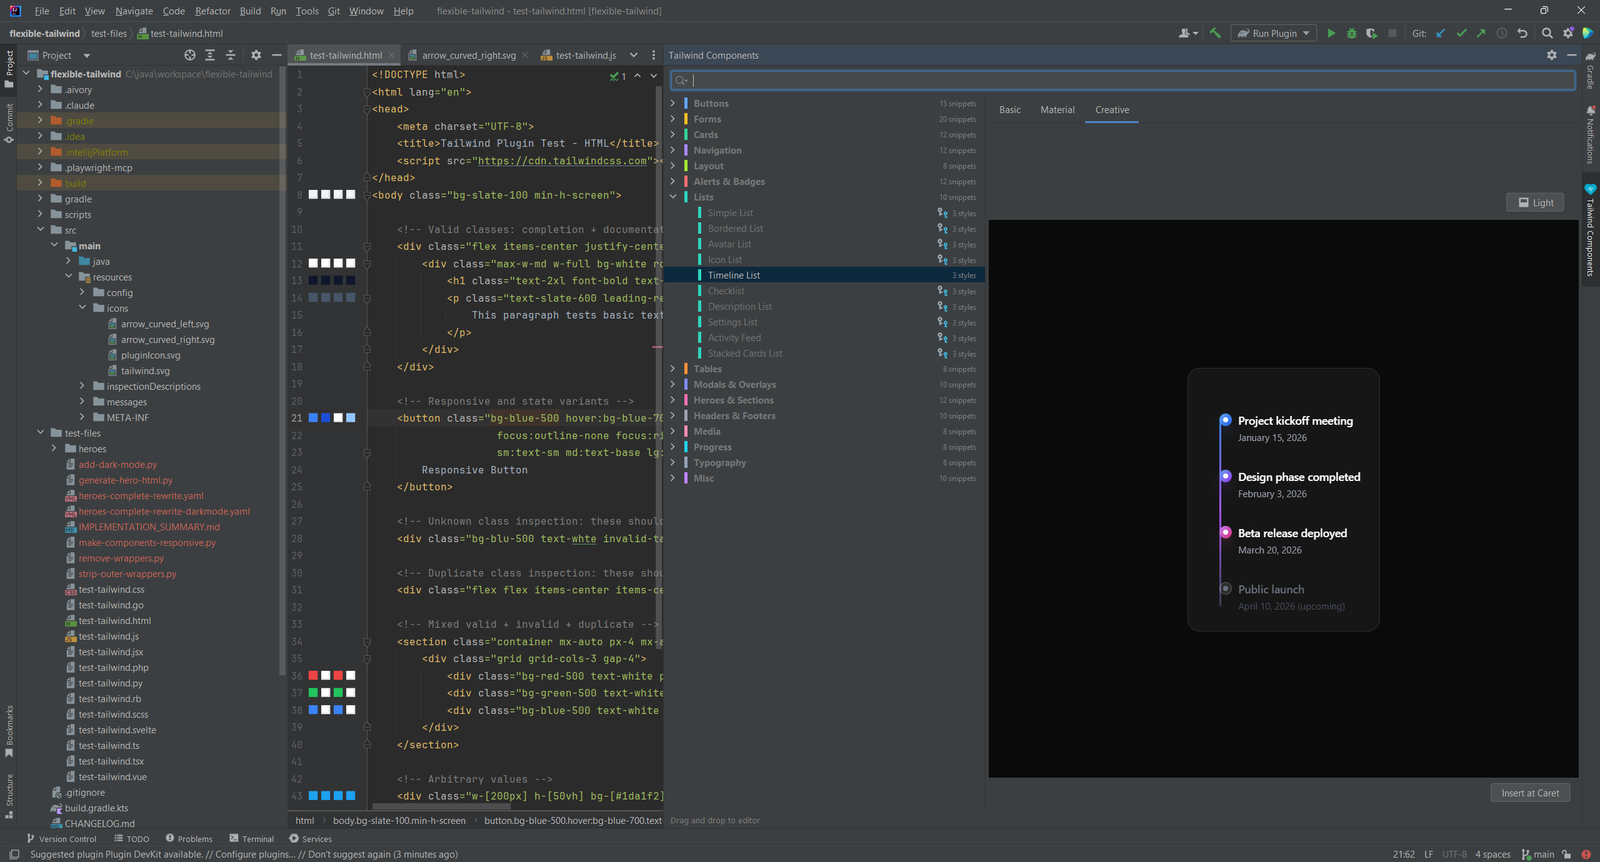
Task: Click the Git Rollback undo icon
Action: tap(1522, 33)
